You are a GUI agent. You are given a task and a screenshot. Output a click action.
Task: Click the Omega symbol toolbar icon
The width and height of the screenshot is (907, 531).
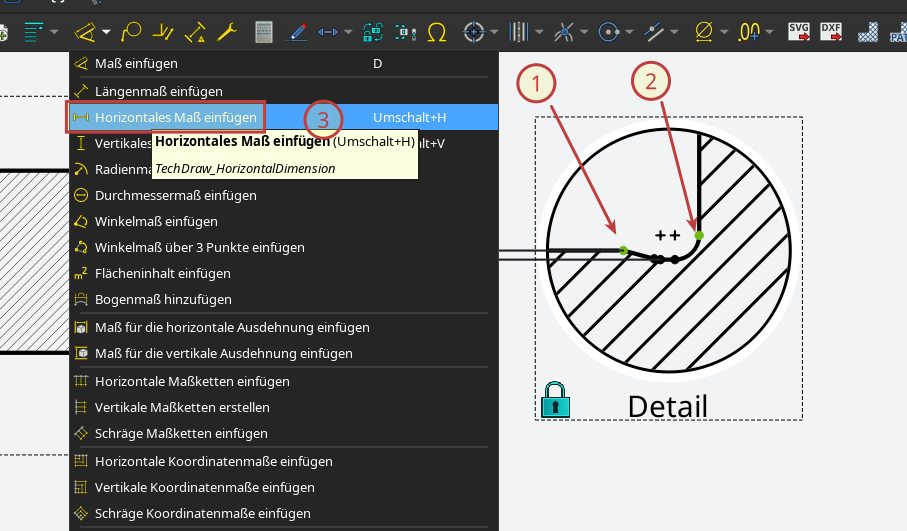pos(436,32)
